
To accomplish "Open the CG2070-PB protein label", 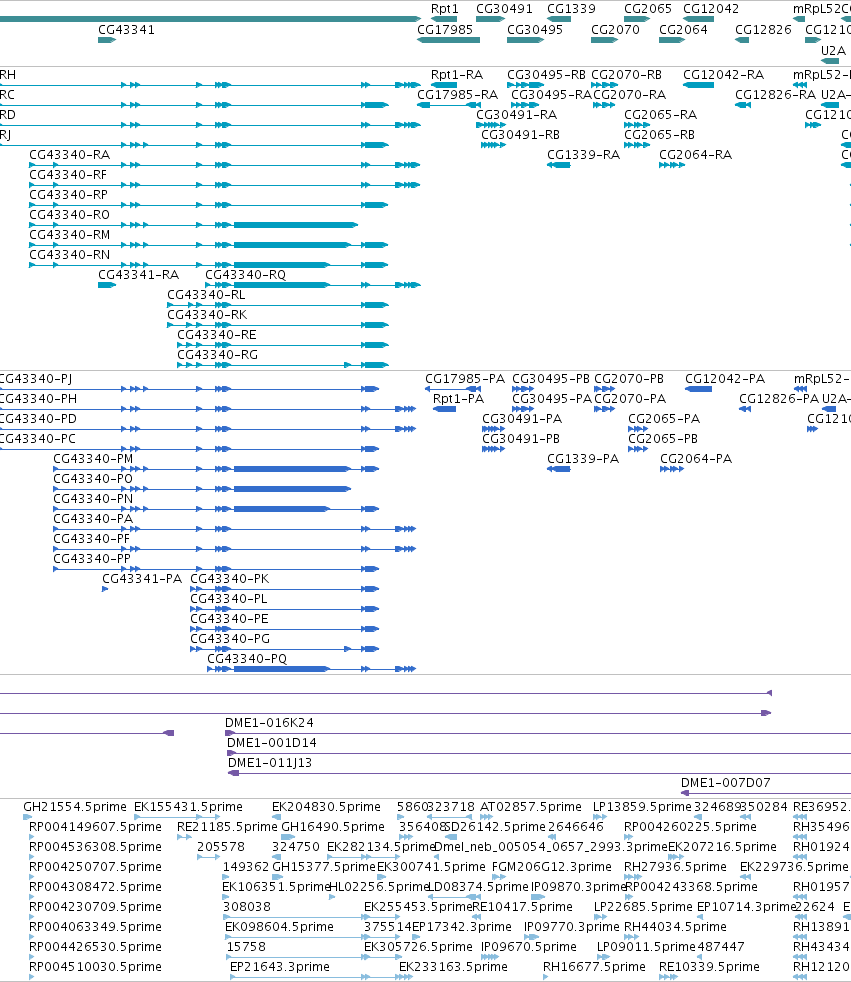I will coord(629,379).
